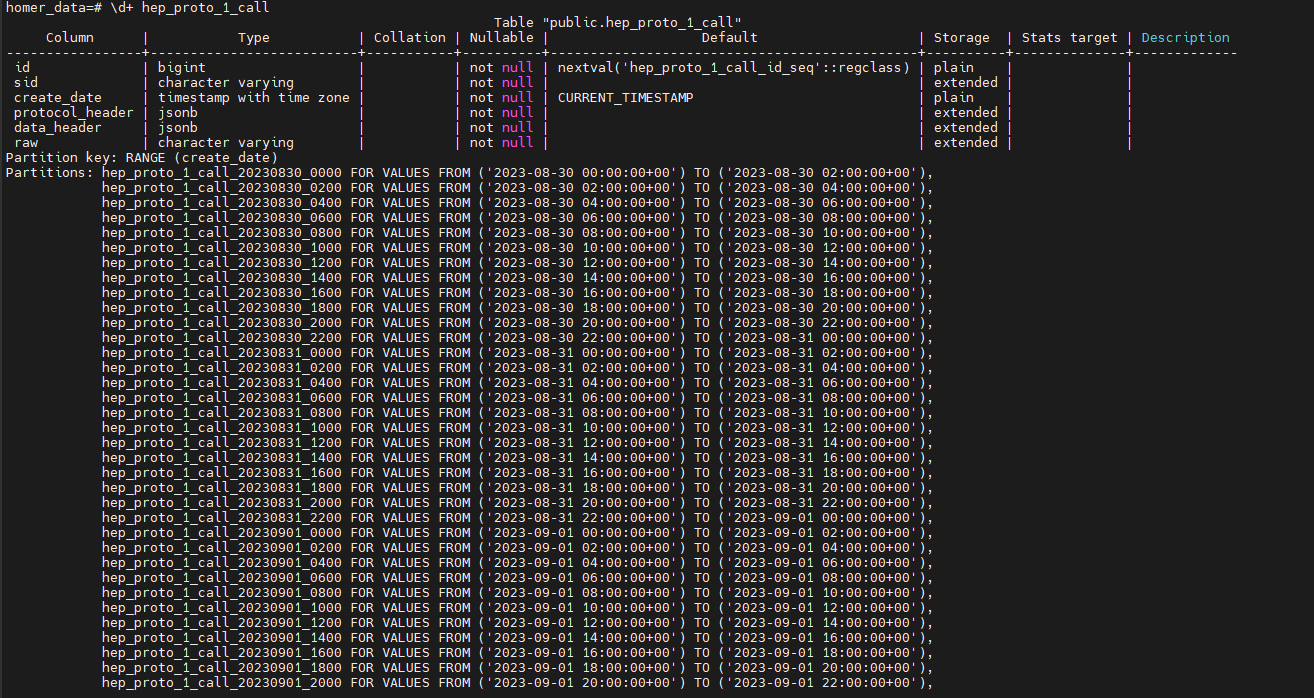
Task: Click the Storage header label
Action: pos(961,37)
